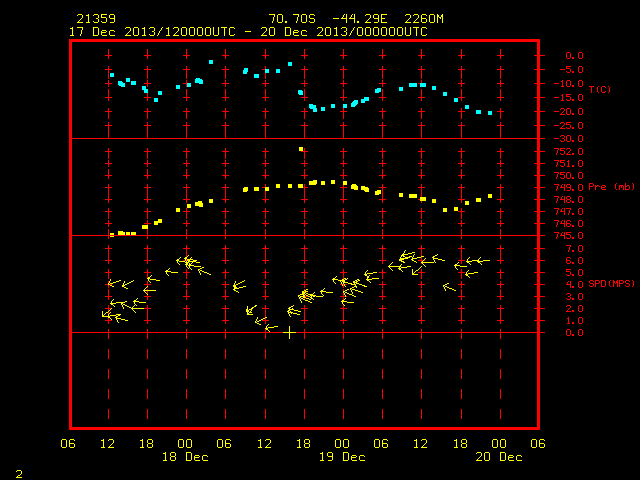Click the 18 Dec date label

pyautogui.click(x=185, y=457)
